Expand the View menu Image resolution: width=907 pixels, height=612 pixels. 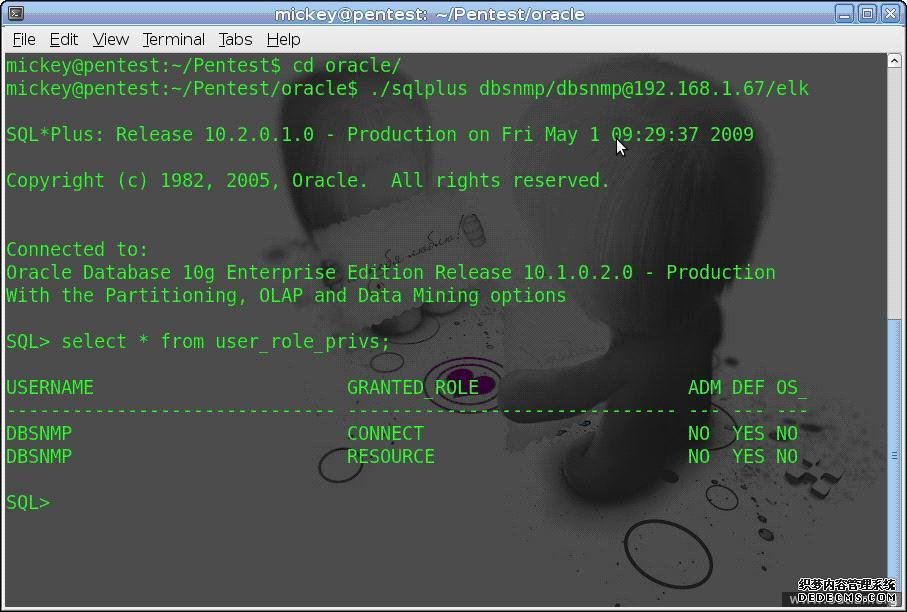pyautogui.click(x=111, y=39)
